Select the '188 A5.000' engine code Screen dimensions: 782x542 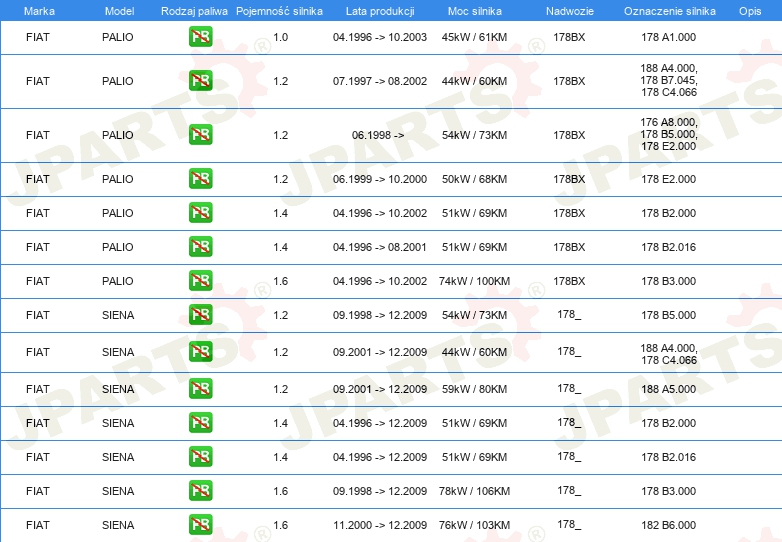click(669, 389)
